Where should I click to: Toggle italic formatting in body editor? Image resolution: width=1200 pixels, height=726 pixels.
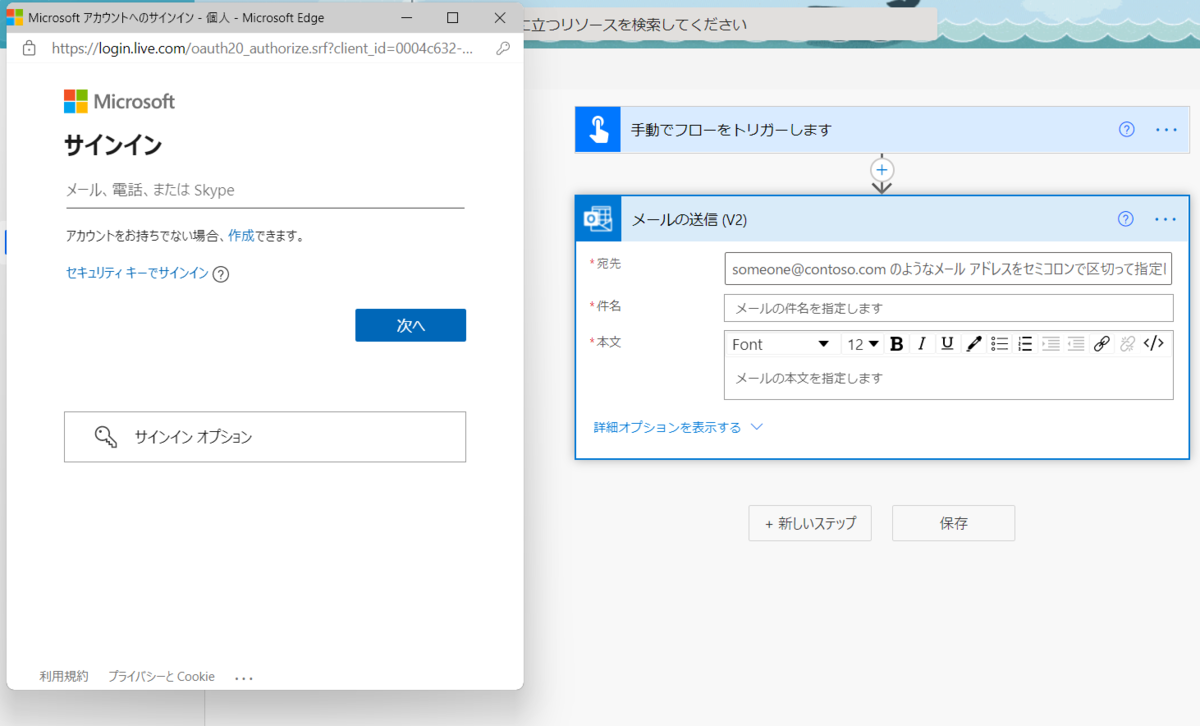point(922,344)
